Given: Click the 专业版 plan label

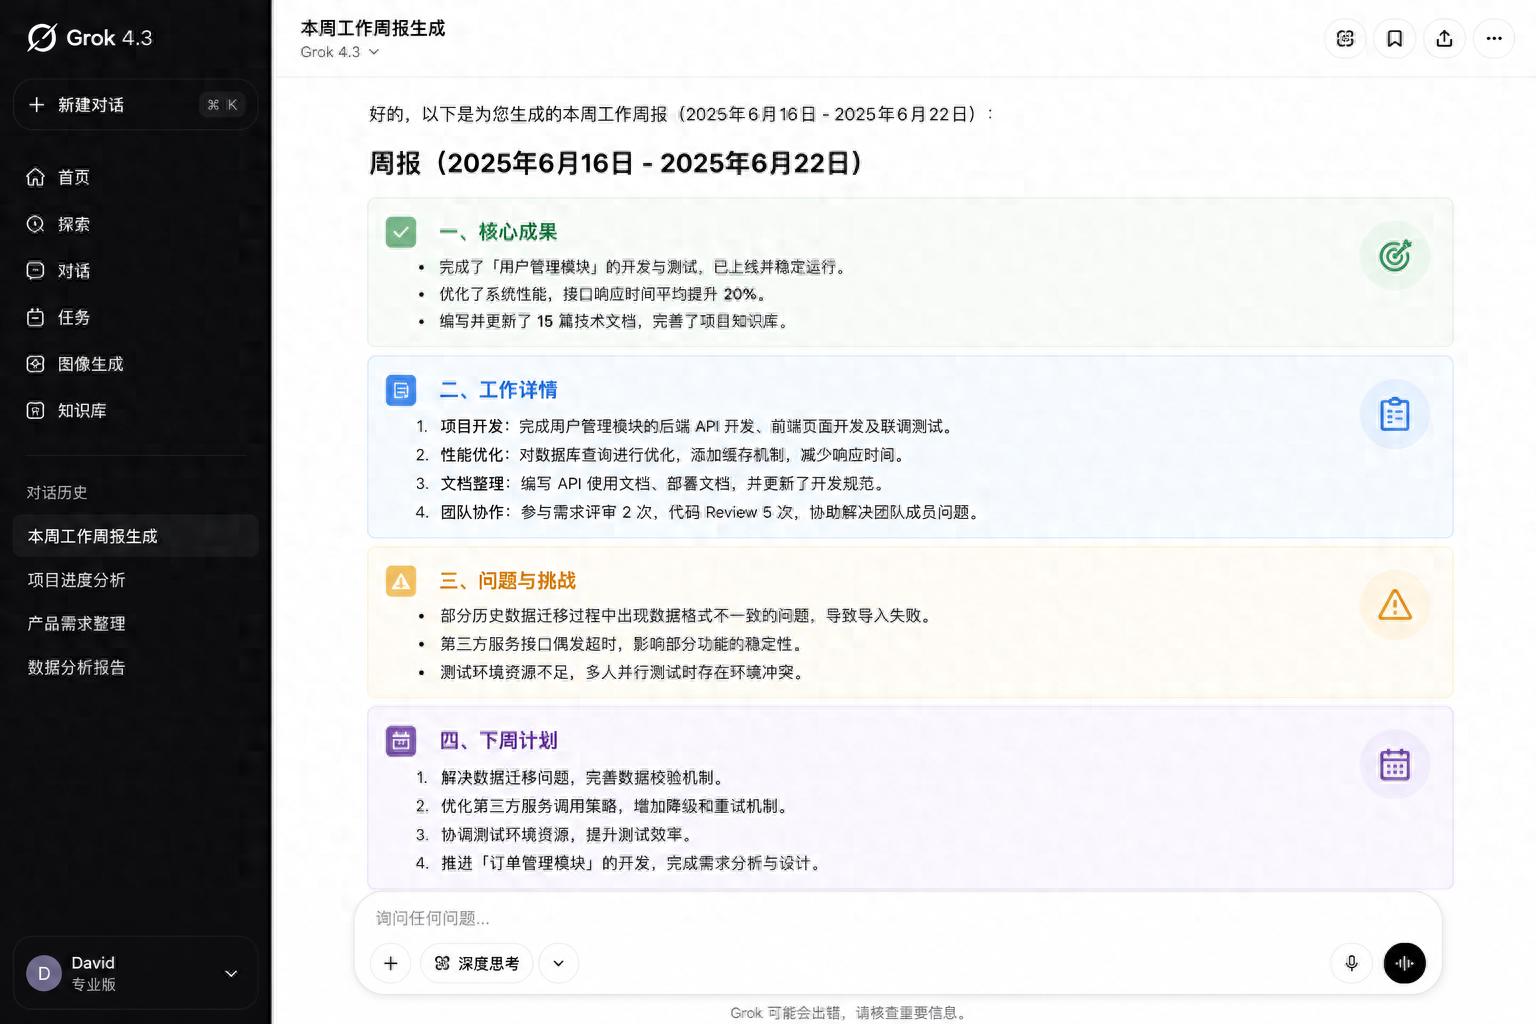Looking at the screenshot, I should click(x=94, y=985).
